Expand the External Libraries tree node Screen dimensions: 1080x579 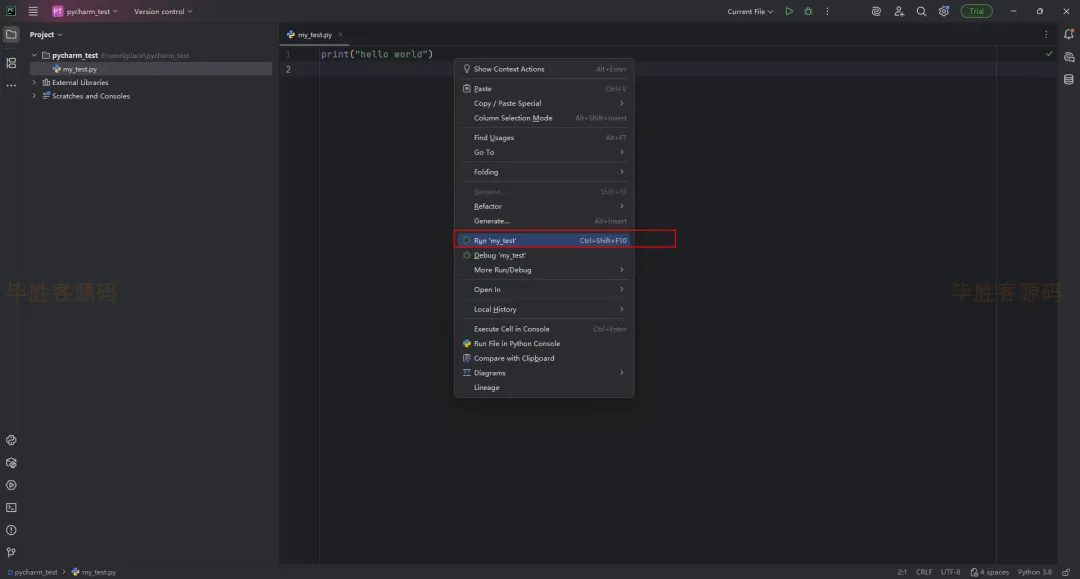coord(34,82)
